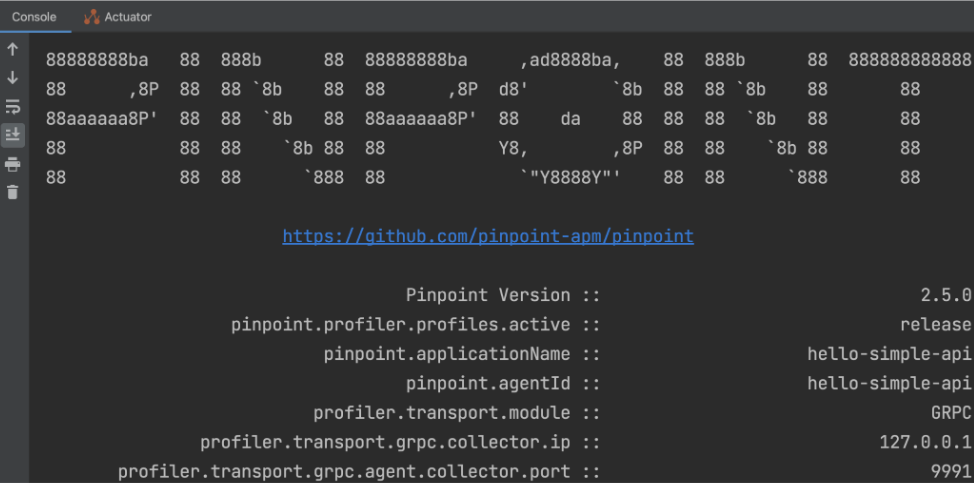Click the release profile value

[935, 325]
